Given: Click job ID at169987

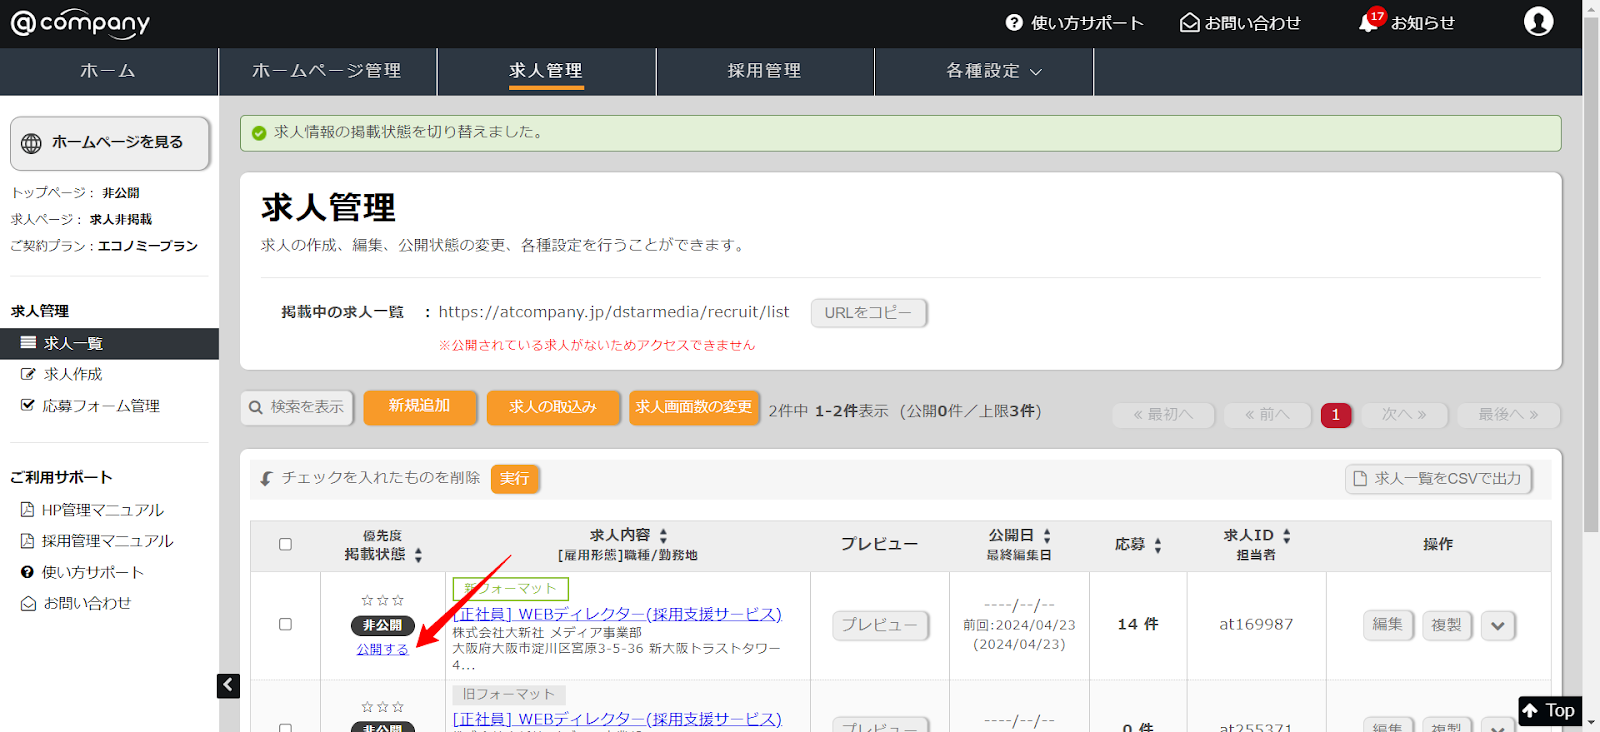Looking at the screenshot, I should 1256,624.
